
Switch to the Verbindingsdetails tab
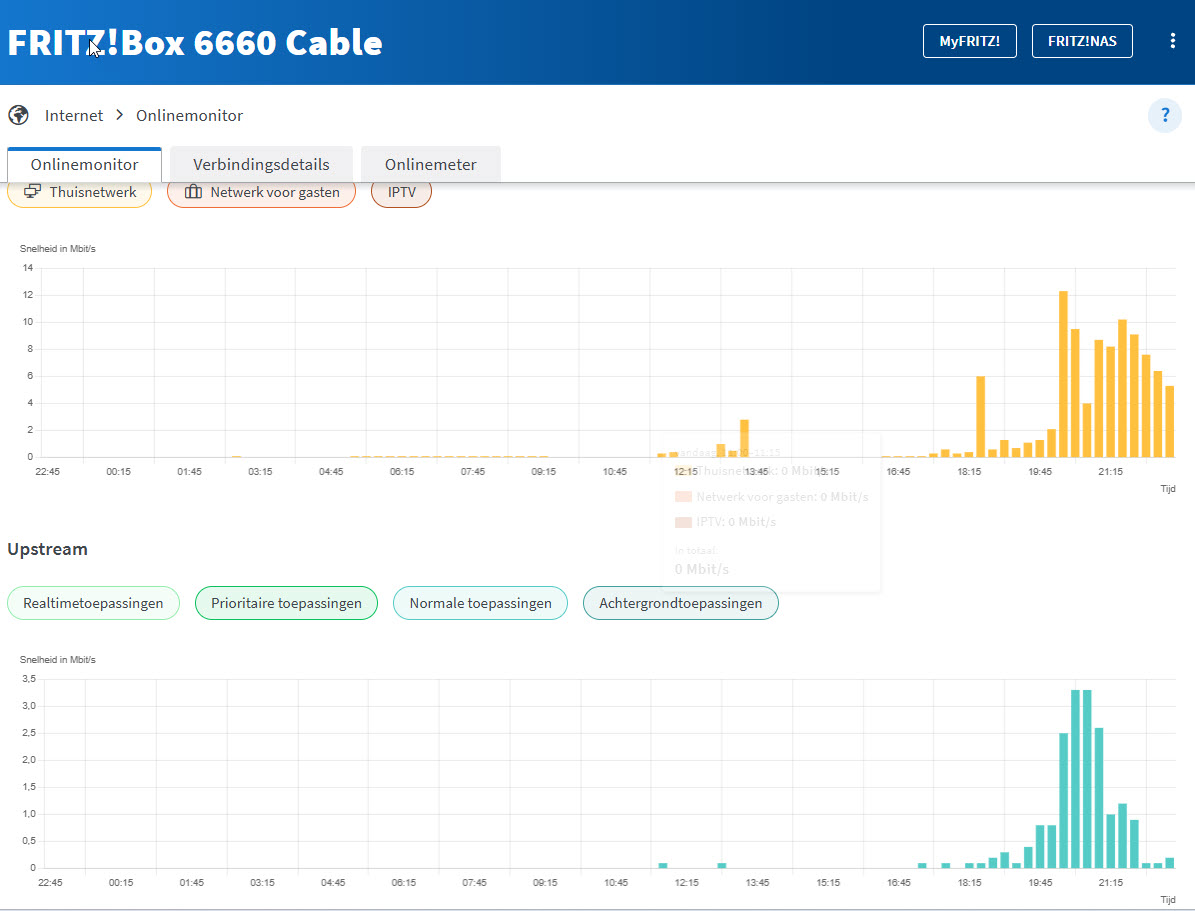pos(261,165)
